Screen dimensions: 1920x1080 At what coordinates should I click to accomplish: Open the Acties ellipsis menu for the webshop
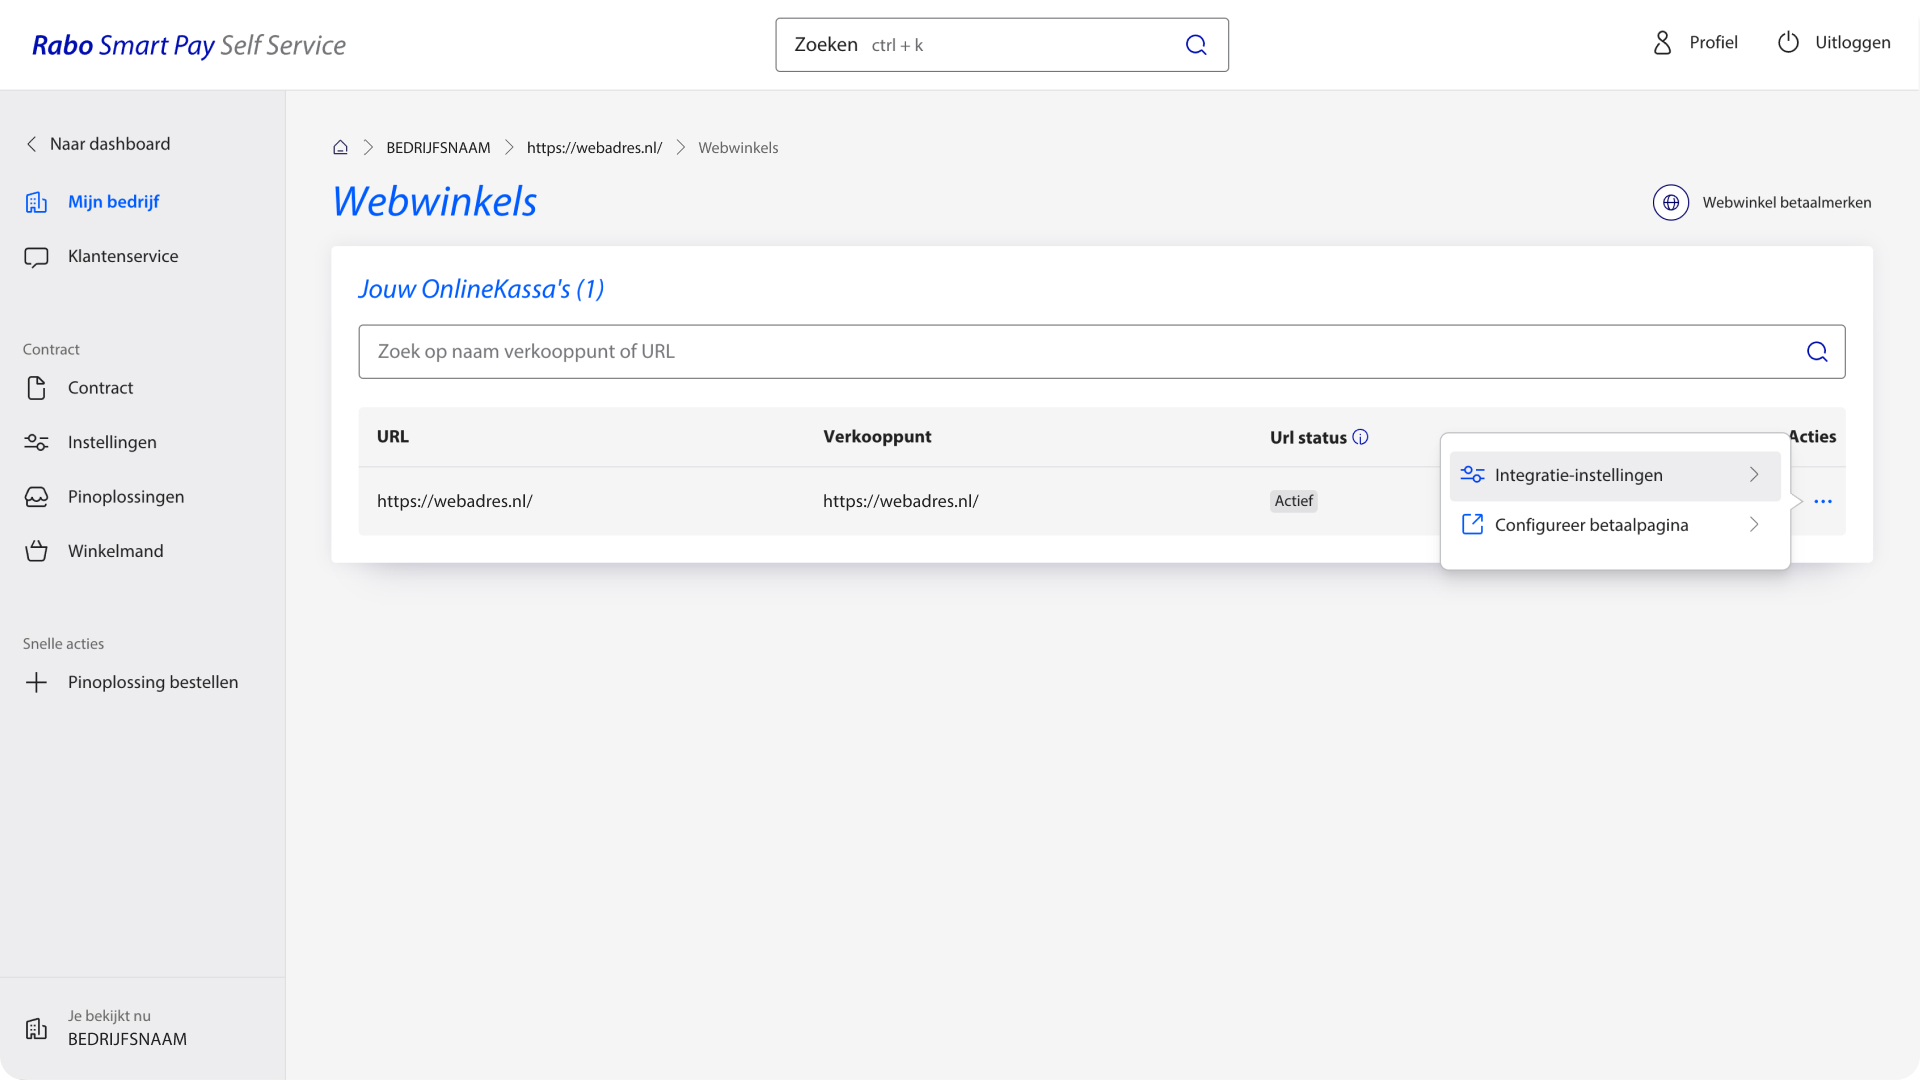(1822, 501)
